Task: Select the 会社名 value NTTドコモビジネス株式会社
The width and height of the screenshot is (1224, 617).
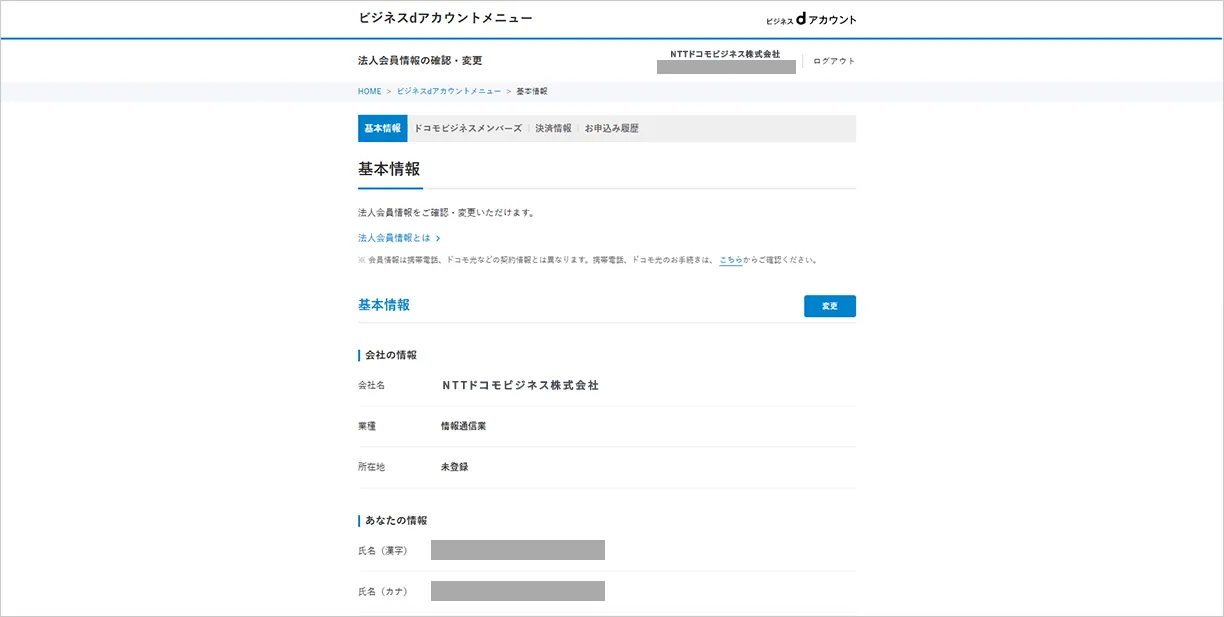Action: point(520,385)
